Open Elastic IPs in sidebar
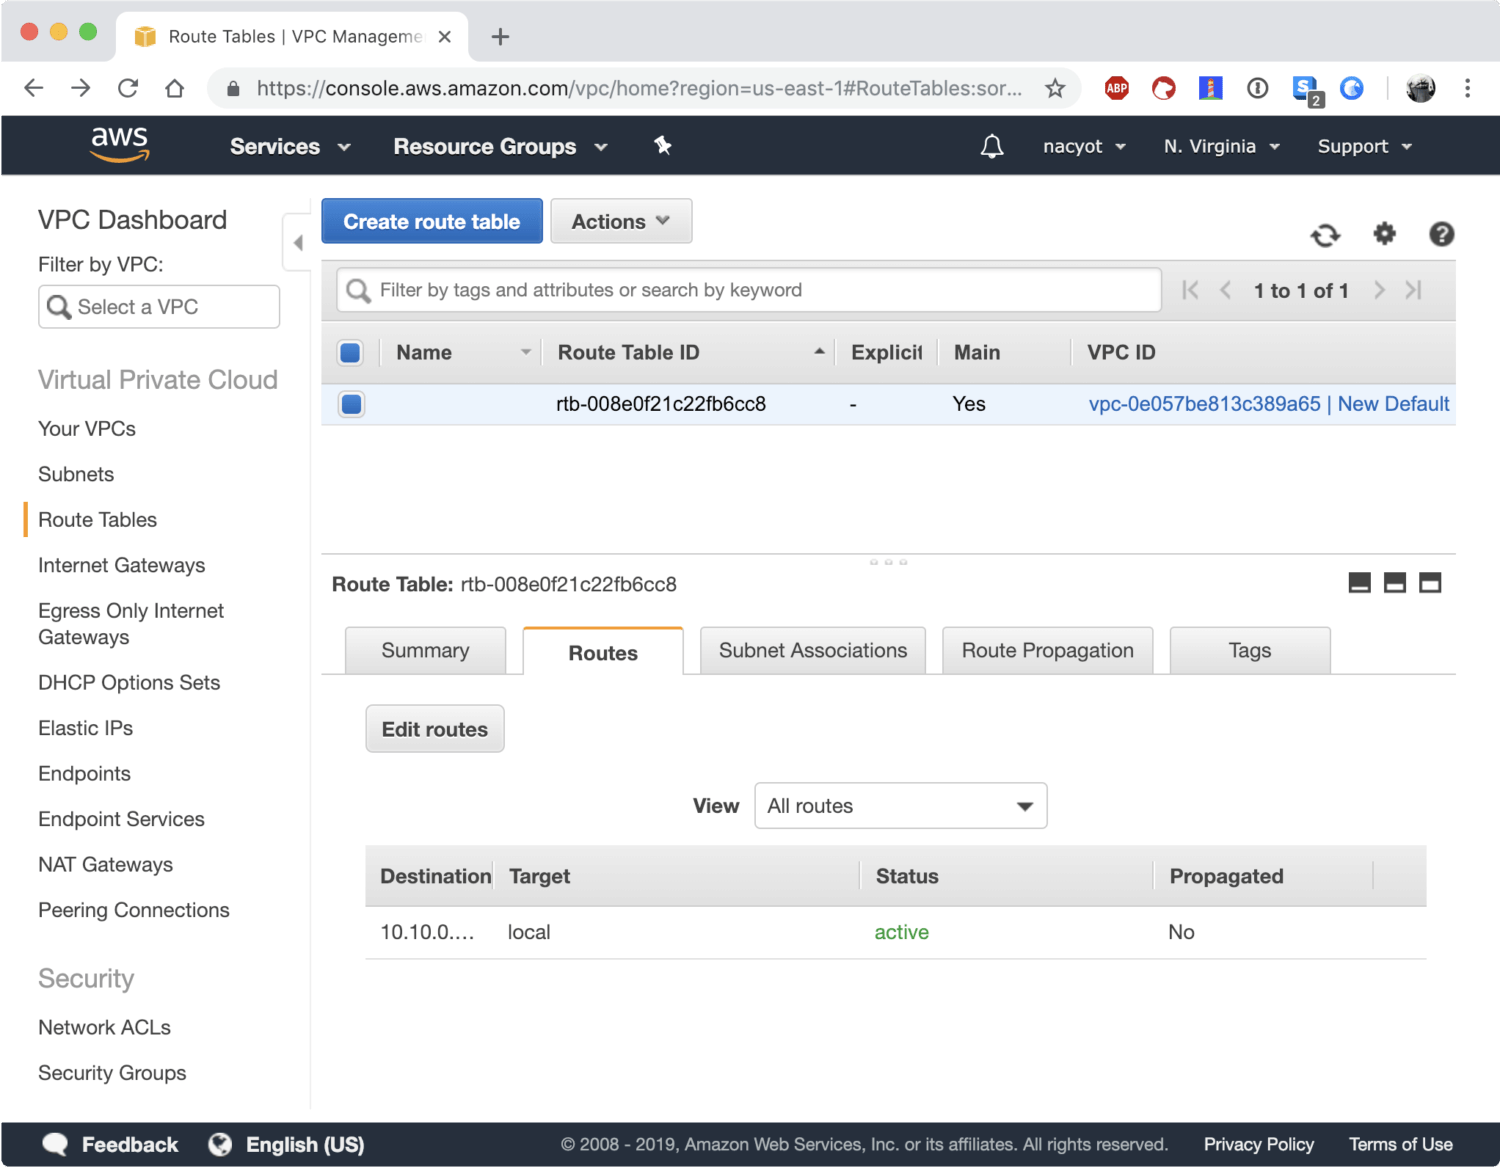Viewport: 1500px width, 1168px height. (85, 729)
